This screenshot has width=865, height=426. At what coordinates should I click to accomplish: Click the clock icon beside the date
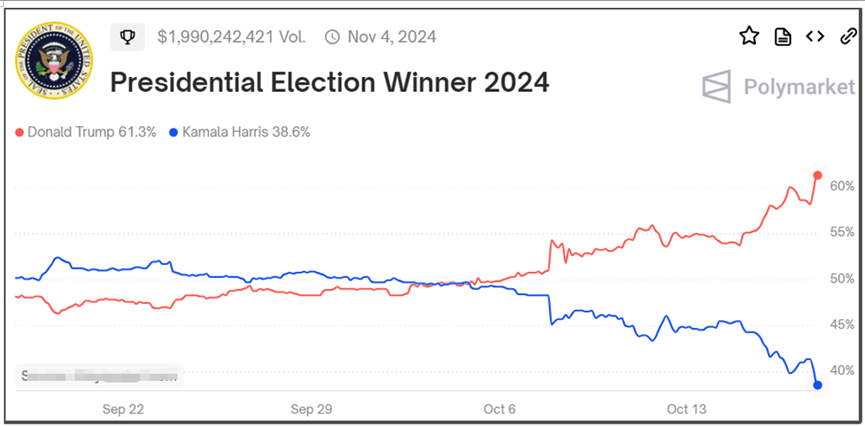click(332, 37)
